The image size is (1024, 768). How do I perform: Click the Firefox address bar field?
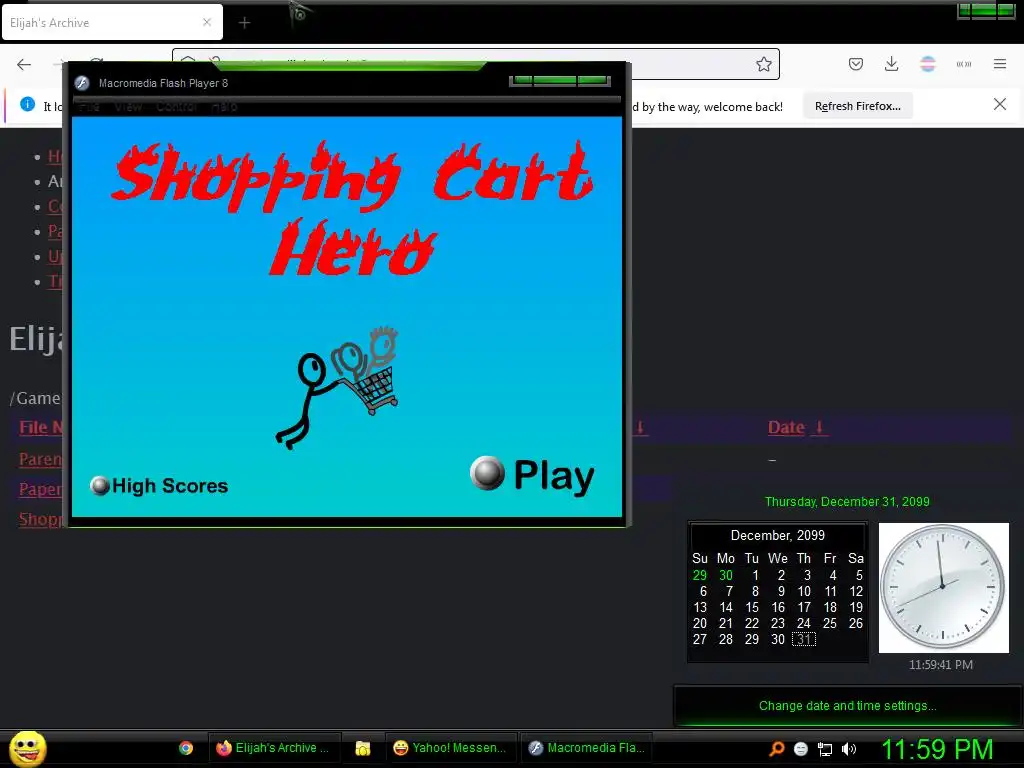click(x=475, y=64)
